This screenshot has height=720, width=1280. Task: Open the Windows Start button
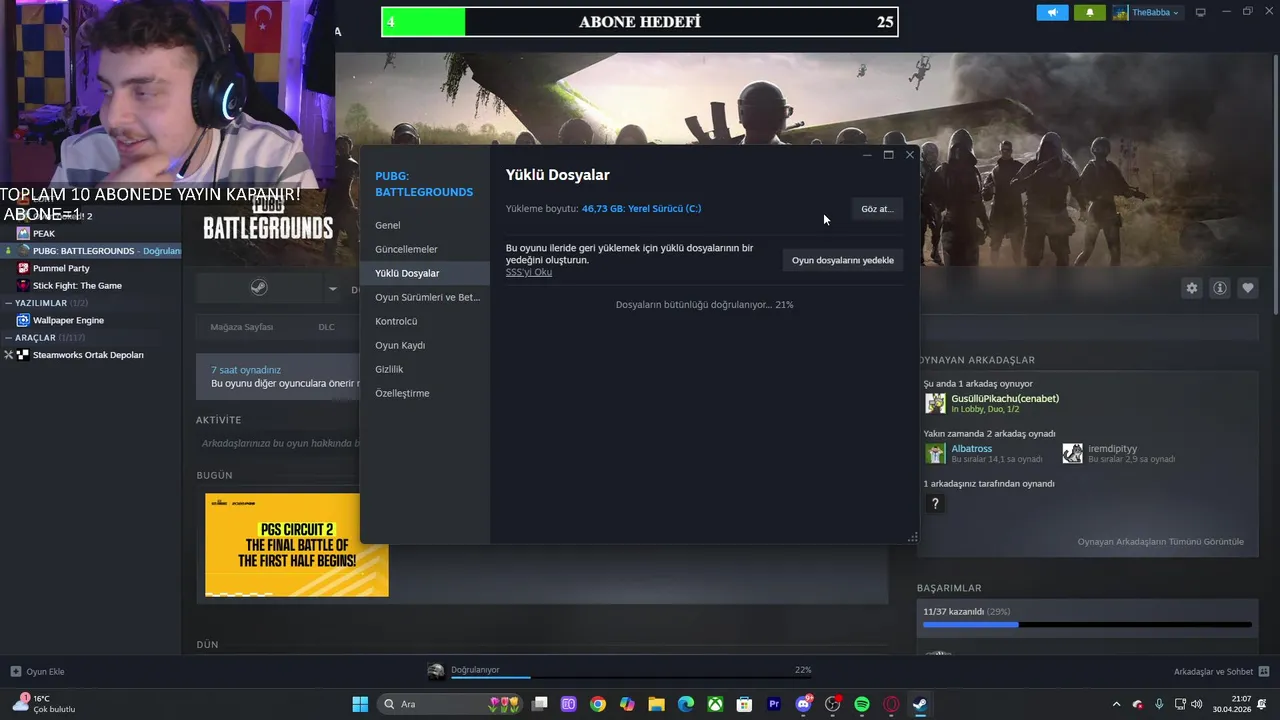[360, 704]
